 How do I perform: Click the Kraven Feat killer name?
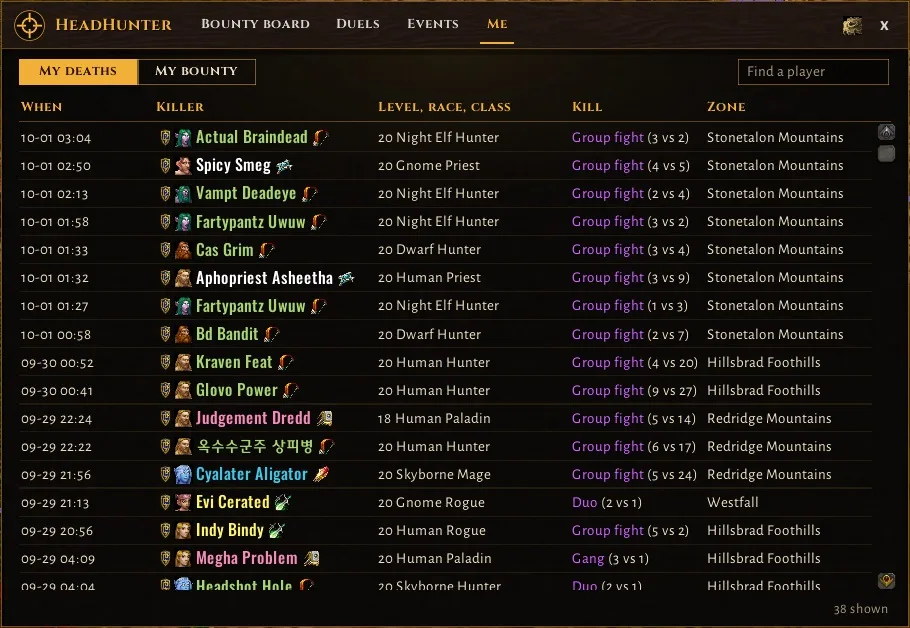234,362
